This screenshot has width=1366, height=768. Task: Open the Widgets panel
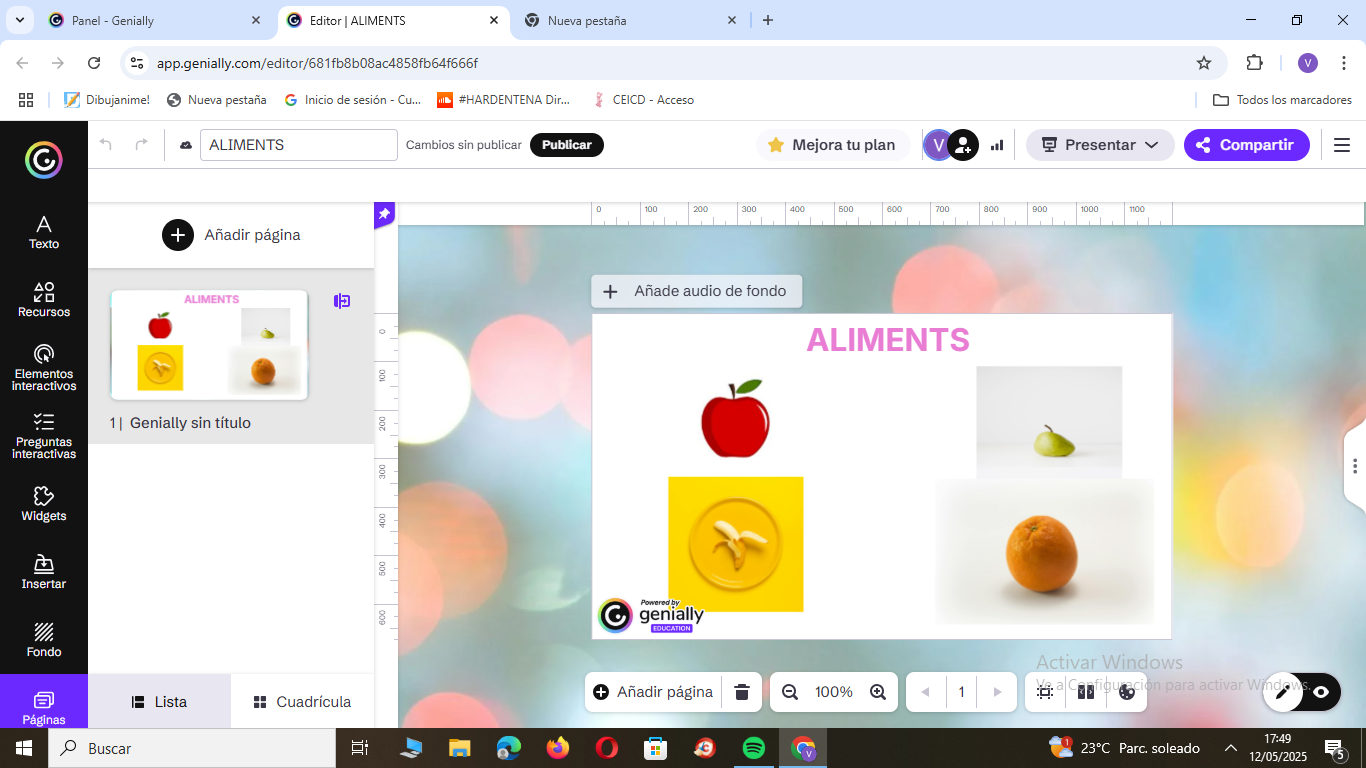(x=43, y=504)
